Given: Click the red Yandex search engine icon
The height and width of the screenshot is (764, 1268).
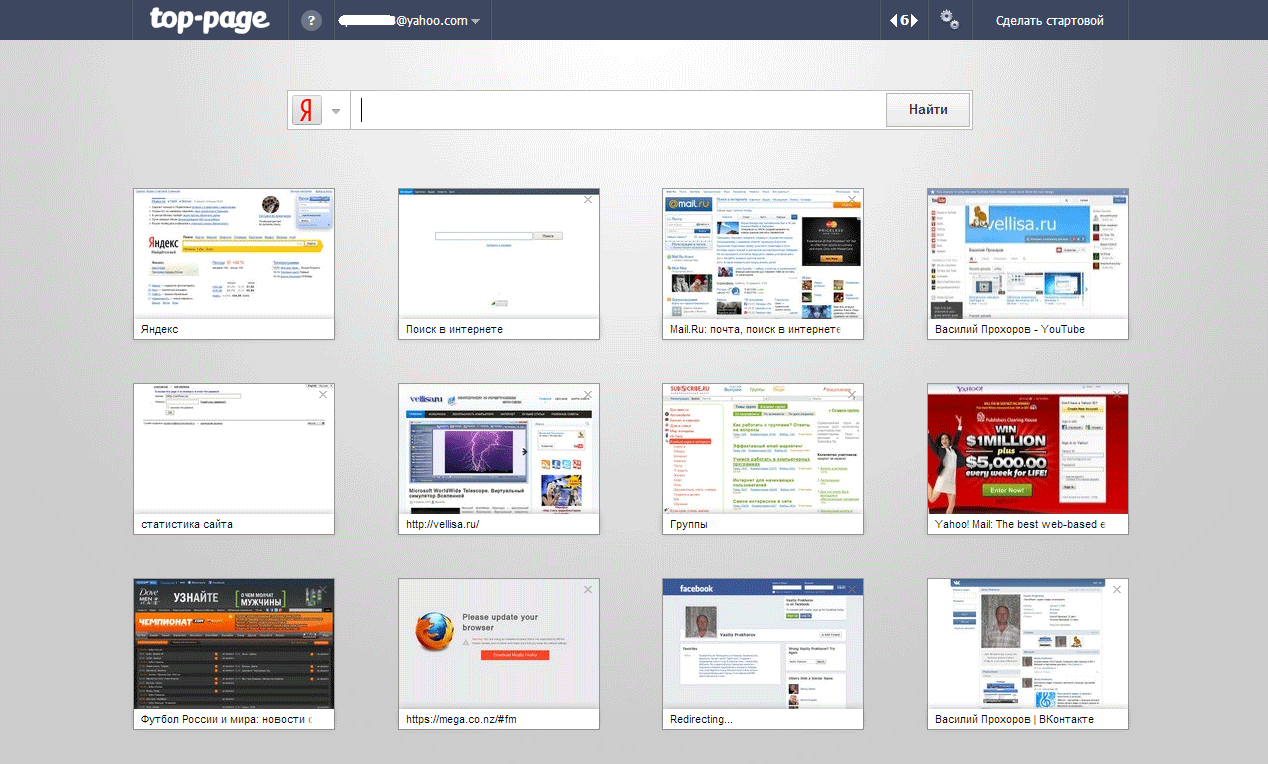Looking at the screenshot, I should (307, 110).
